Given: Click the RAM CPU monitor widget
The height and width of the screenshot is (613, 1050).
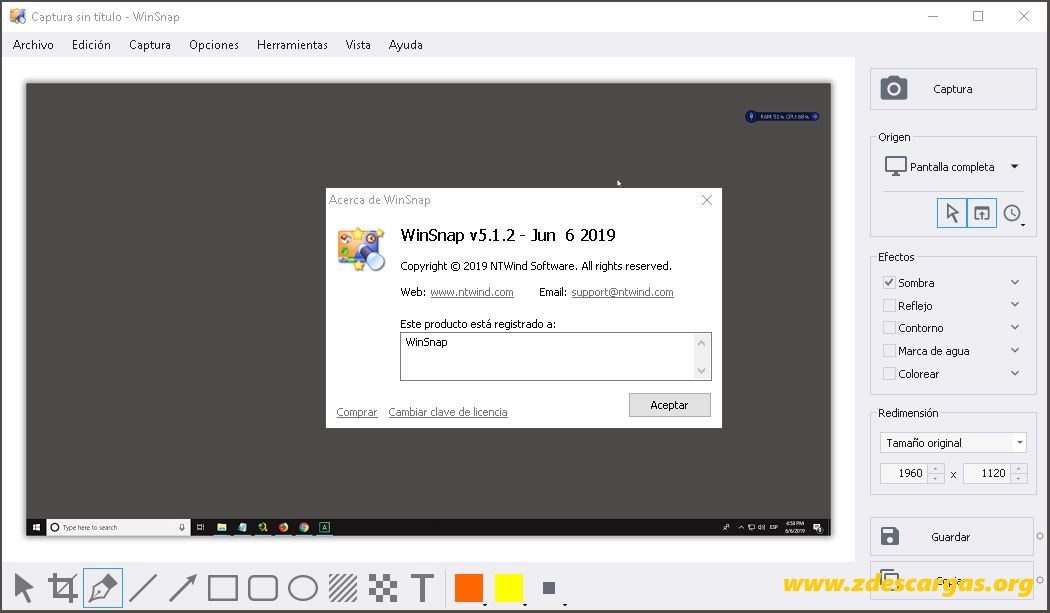Looking at the screenshot, I should [782, 117].
